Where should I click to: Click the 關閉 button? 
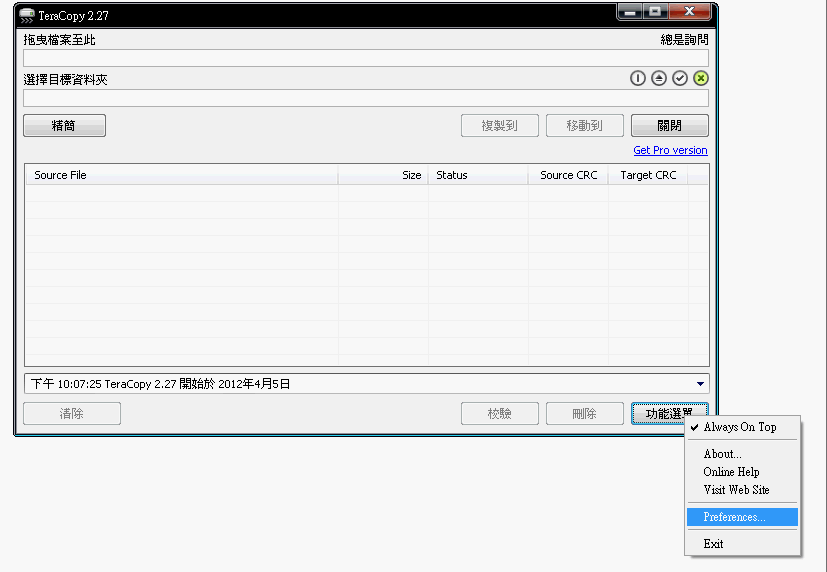point(670,125)
